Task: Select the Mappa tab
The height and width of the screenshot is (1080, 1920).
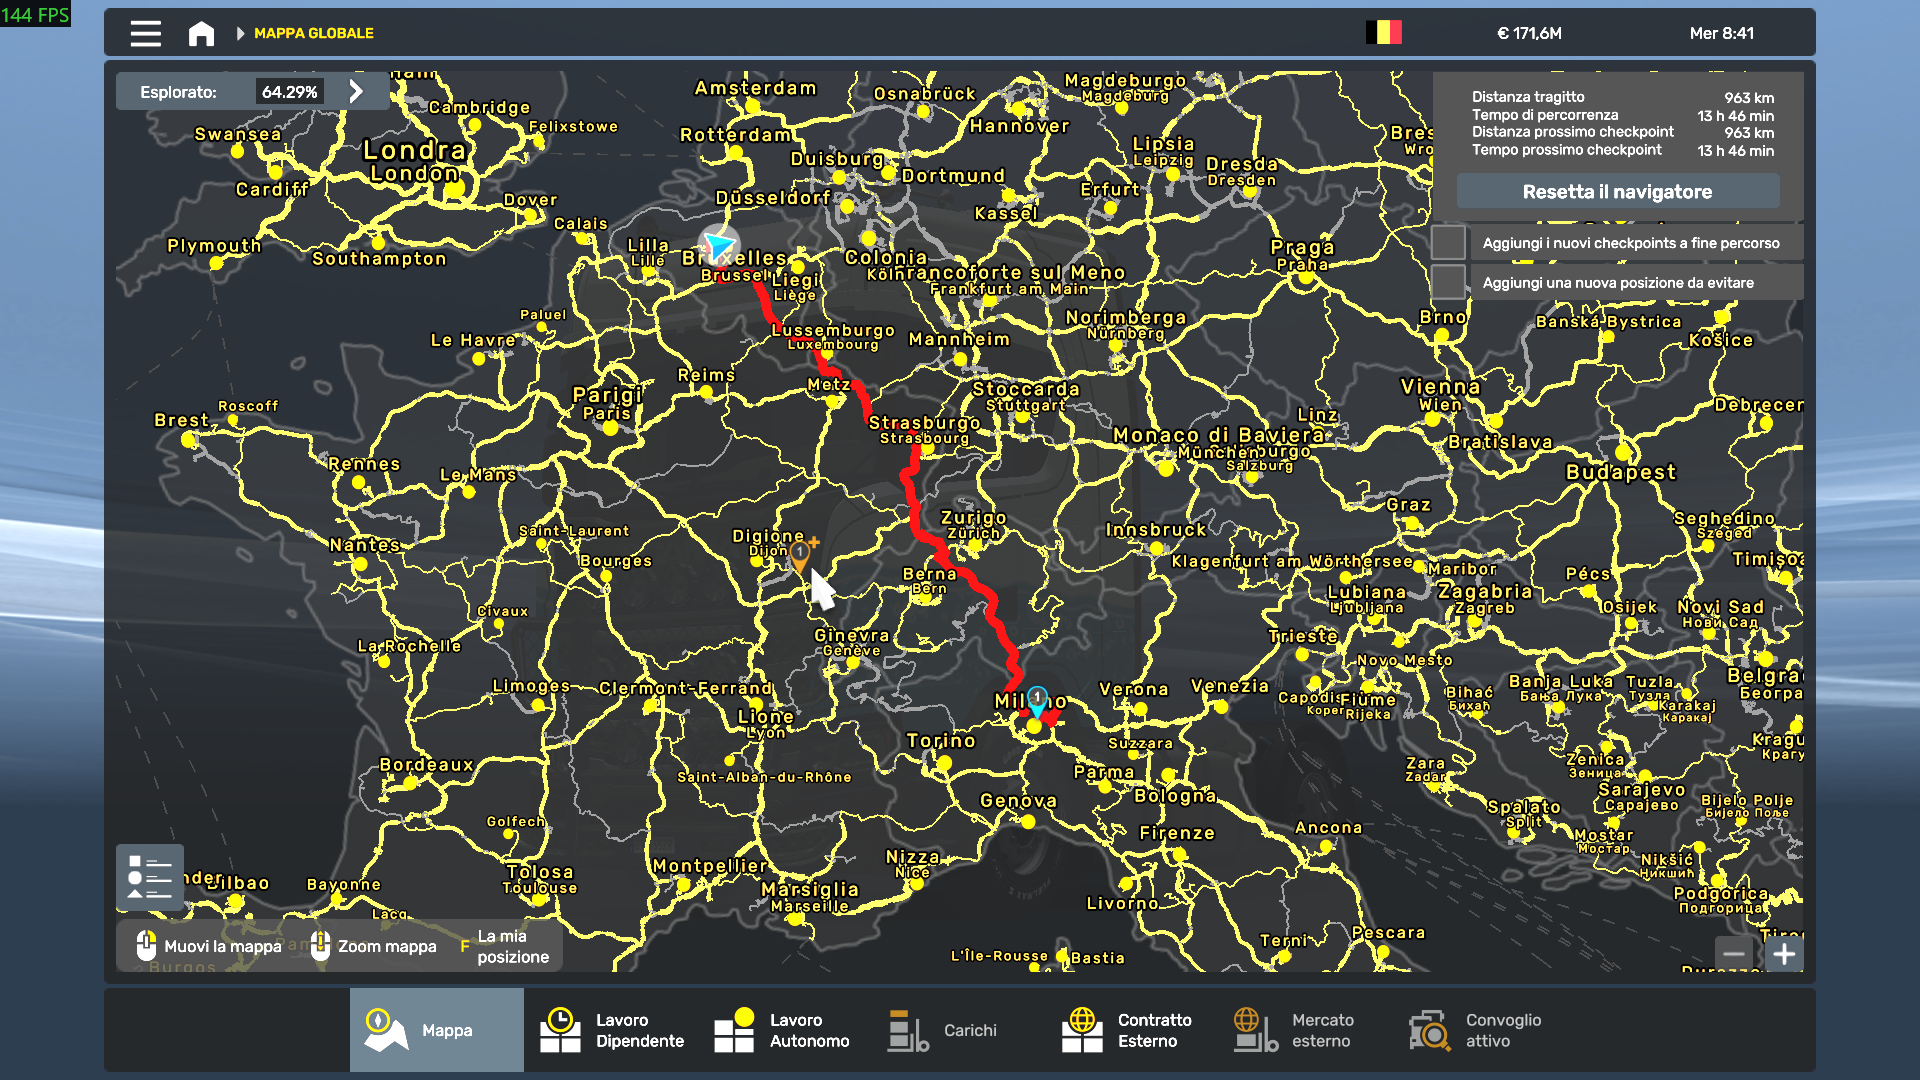Action: point(437,1030)
